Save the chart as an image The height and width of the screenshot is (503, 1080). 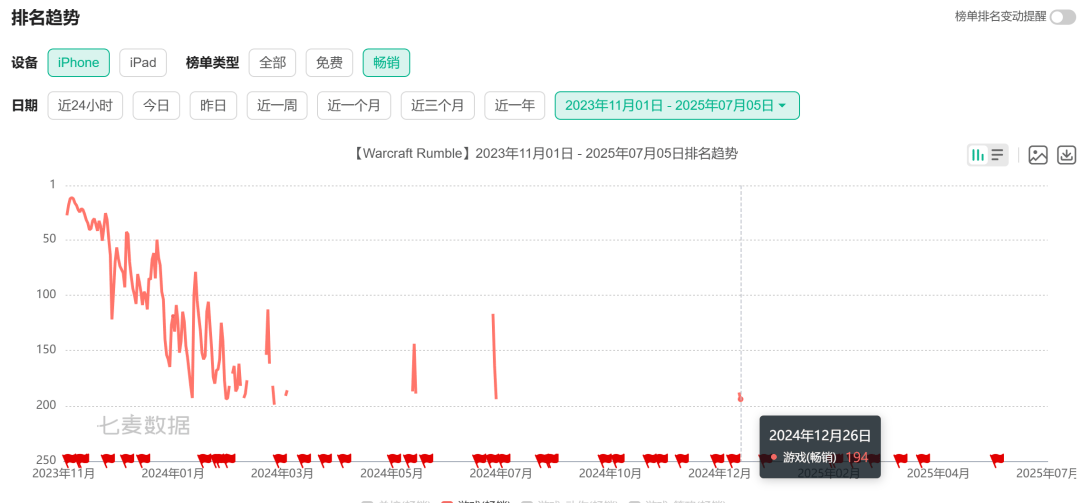click(x=1038, y=156)
